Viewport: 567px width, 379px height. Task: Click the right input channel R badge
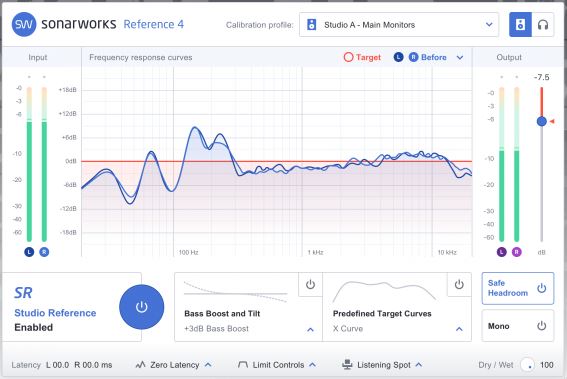[44, 252]
